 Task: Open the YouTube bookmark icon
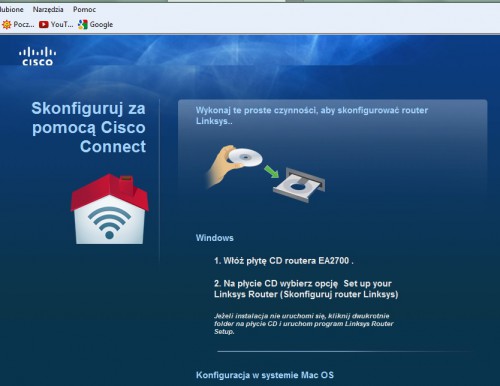[x=44, y=24]
